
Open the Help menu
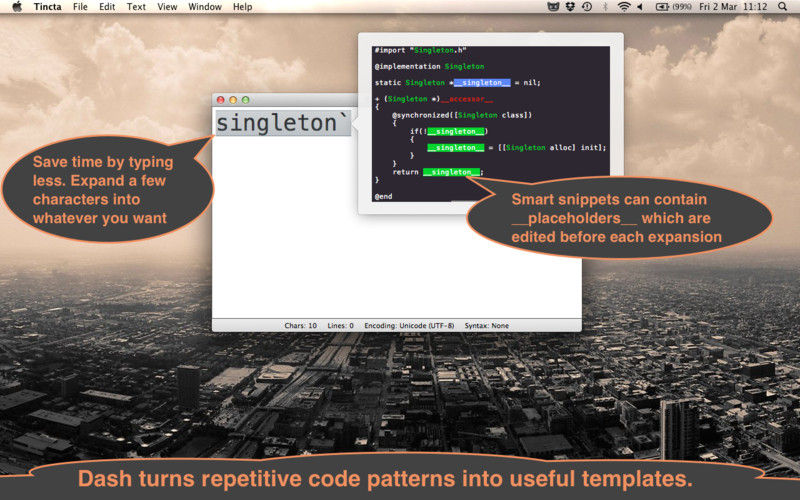(242, 7)
